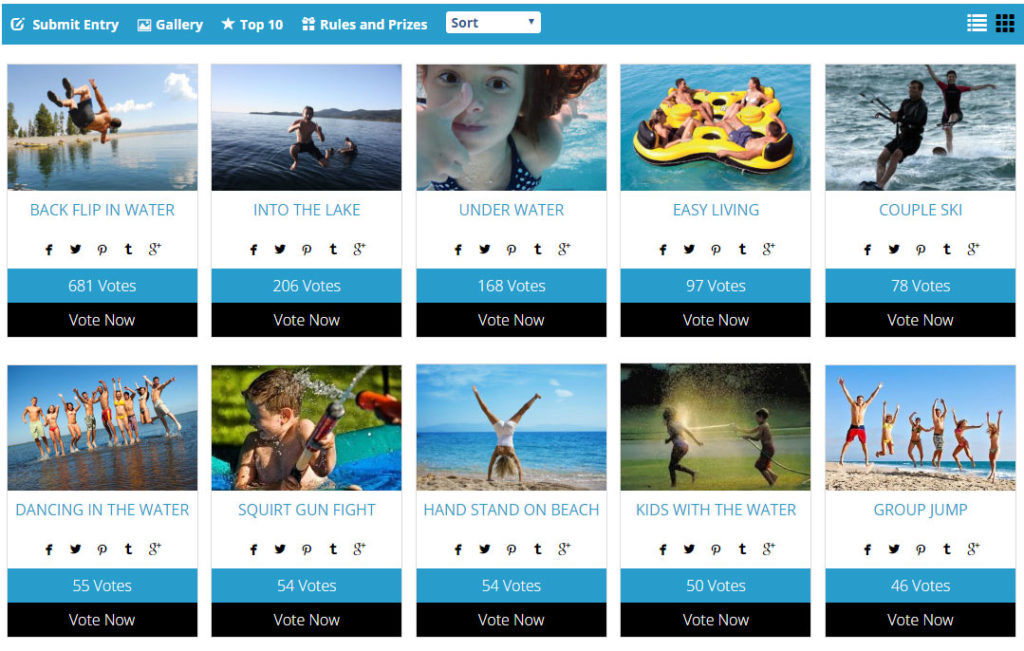Tweet the Squirt Gun Fight entry
1024x651 pixels.
click(280, 549)
